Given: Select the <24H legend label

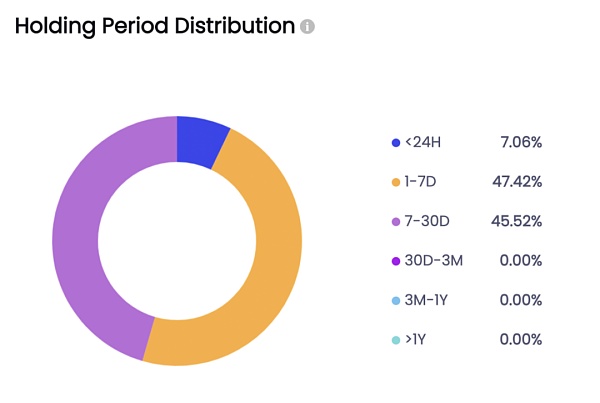Looking at the screenshot, I should [423, 143].
